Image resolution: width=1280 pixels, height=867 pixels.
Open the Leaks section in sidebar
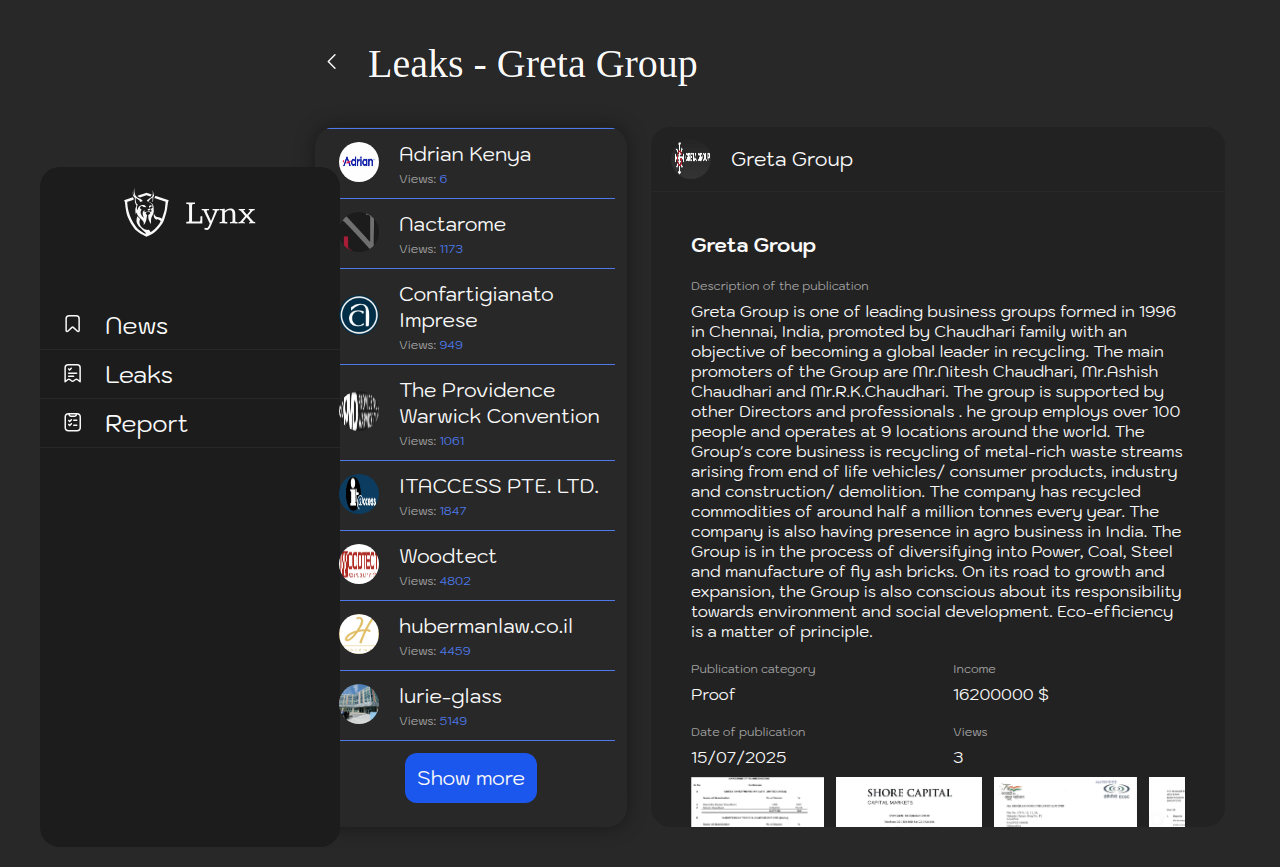tap(190, 374)
